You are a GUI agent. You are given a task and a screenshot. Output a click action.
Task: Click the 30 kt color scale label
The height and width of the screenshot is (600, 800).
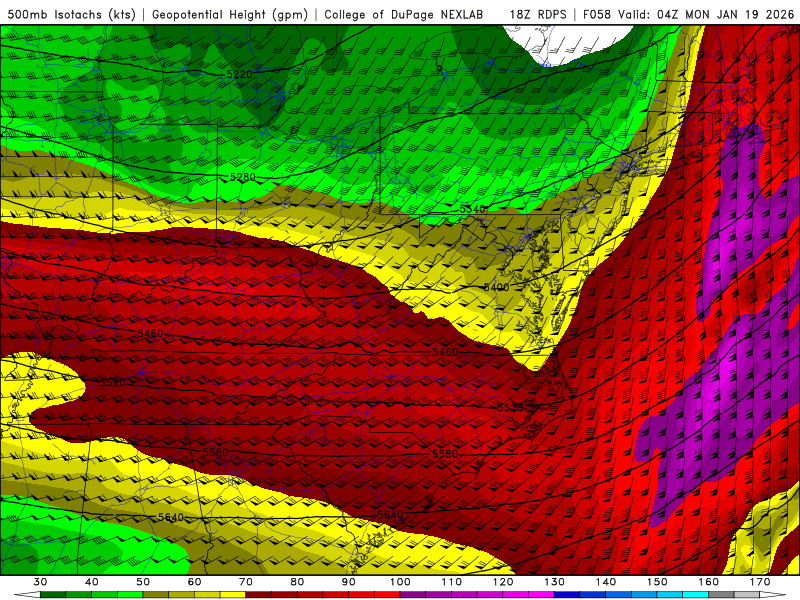pyautogui.click(x=40, y=582)
